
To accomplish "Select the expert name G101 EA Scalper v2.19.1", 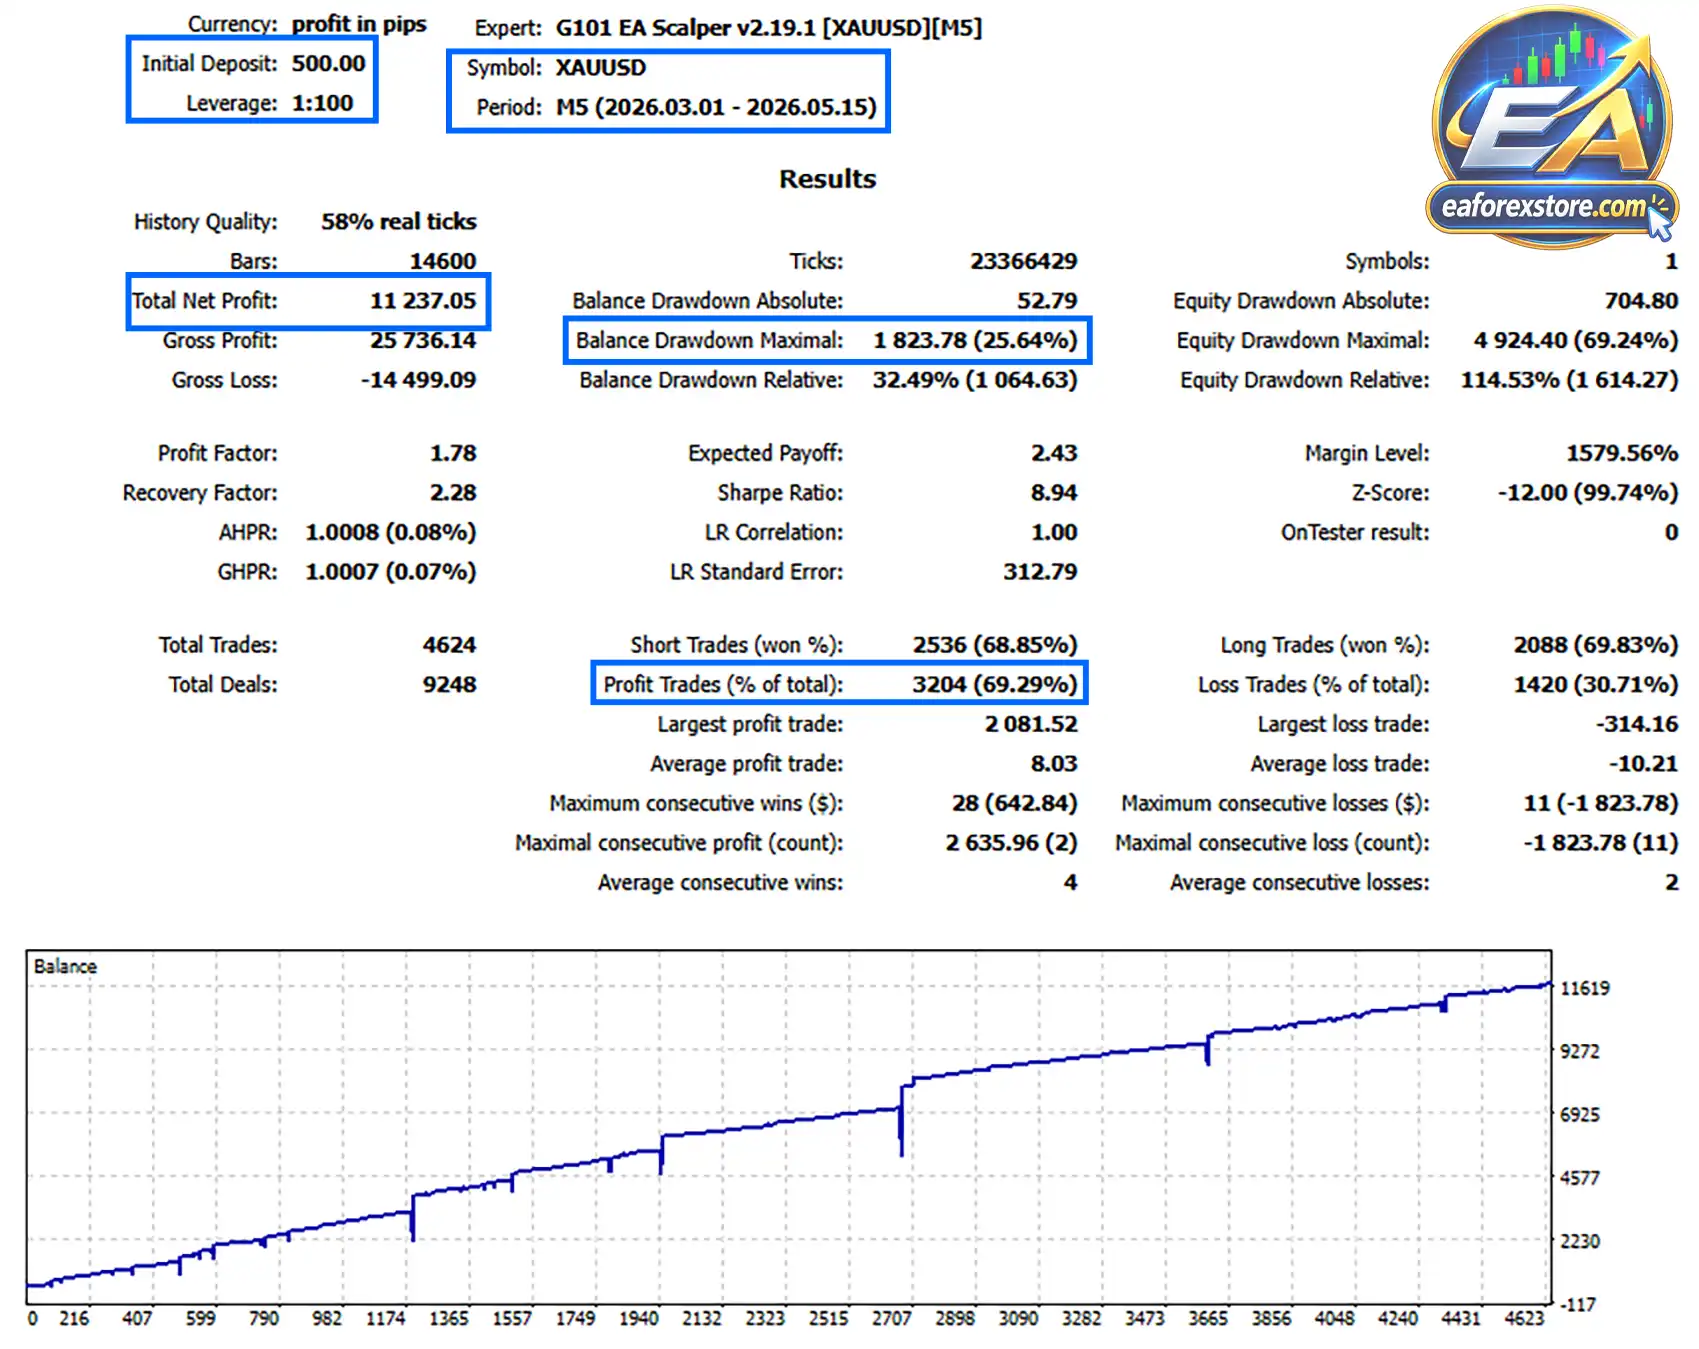I will [769, 28].
